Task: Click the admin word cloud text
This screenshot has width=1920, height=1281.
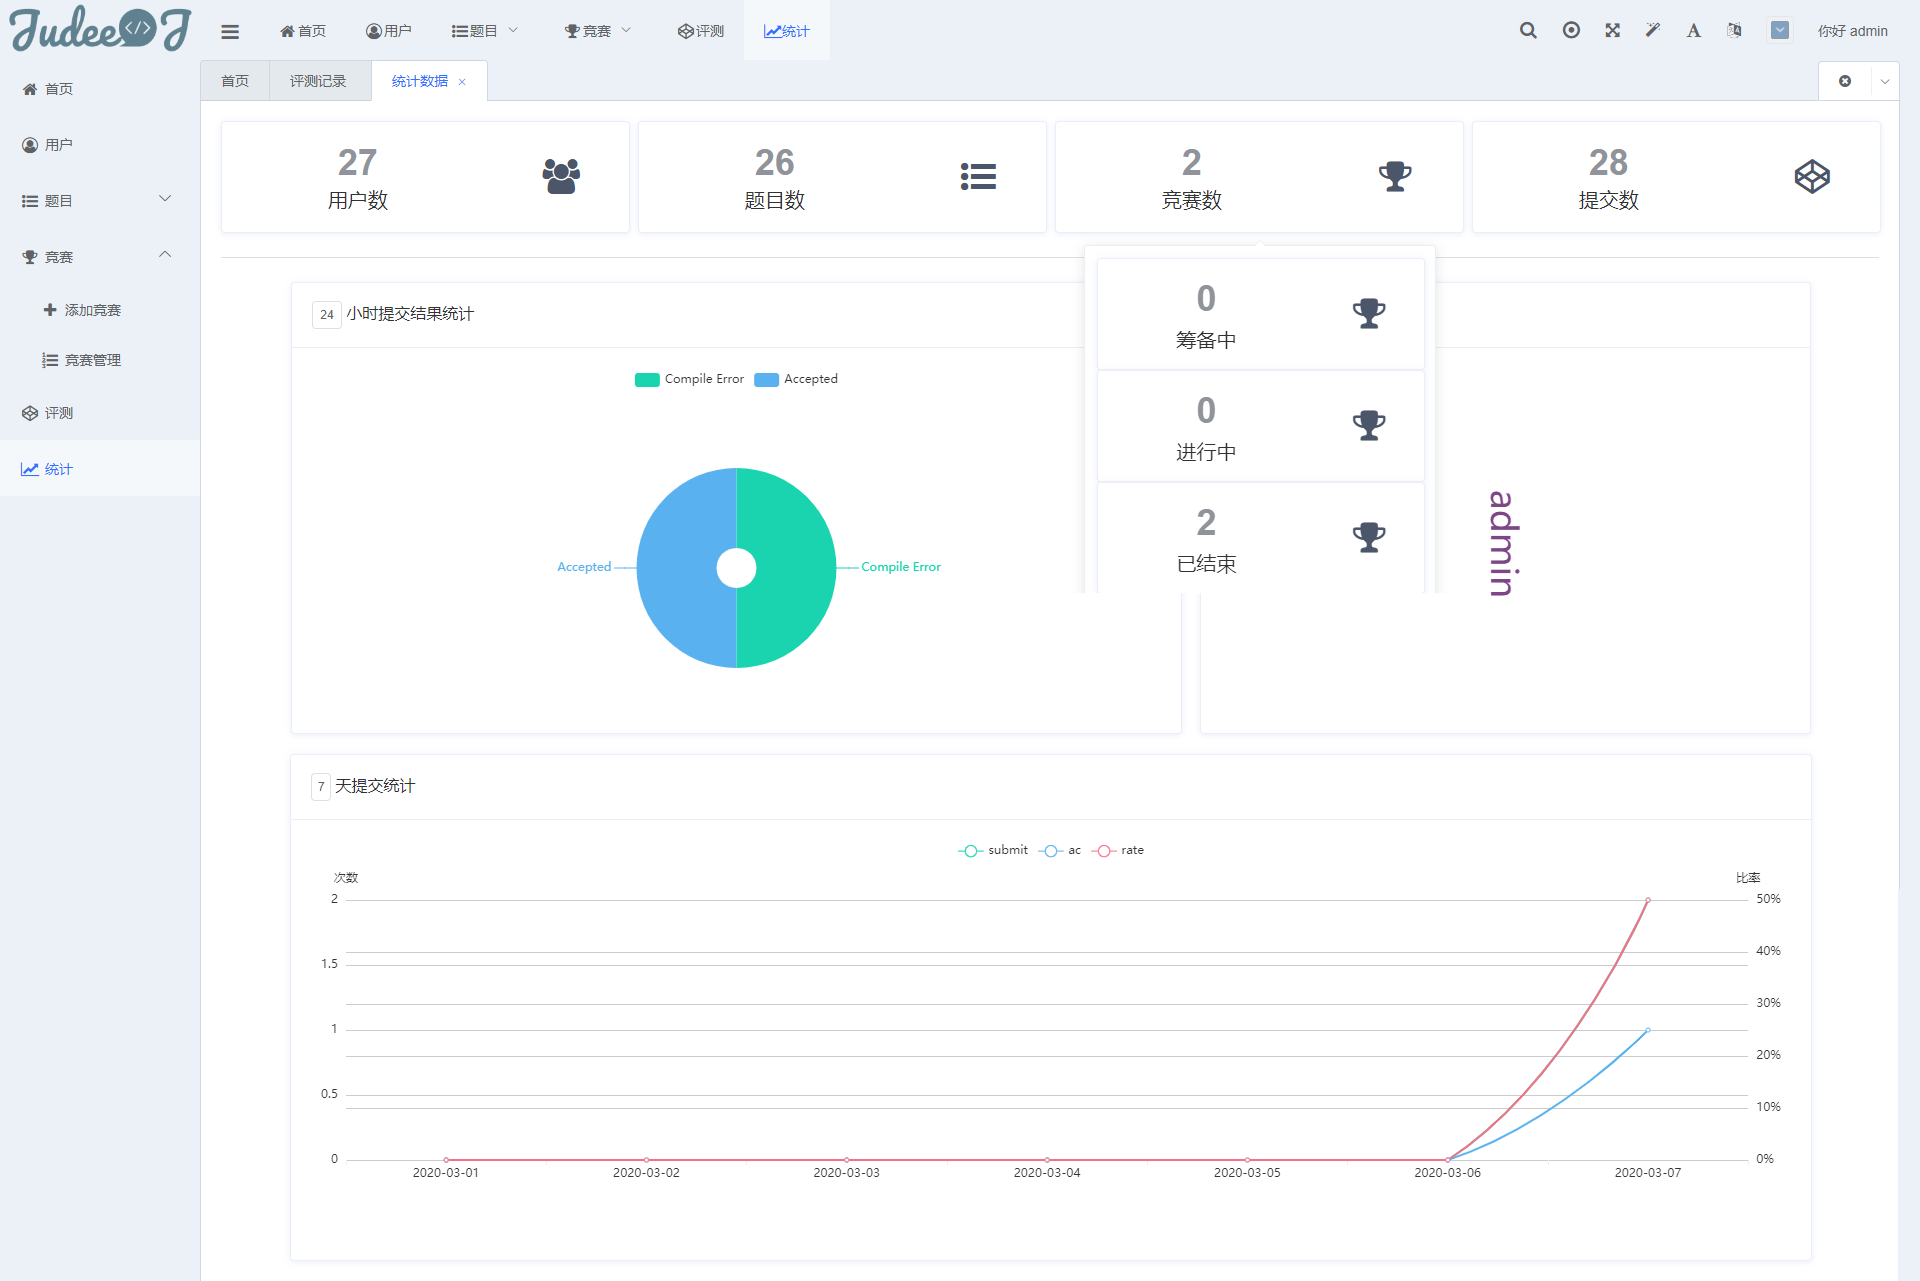Action: click(x=1503, y=543)
